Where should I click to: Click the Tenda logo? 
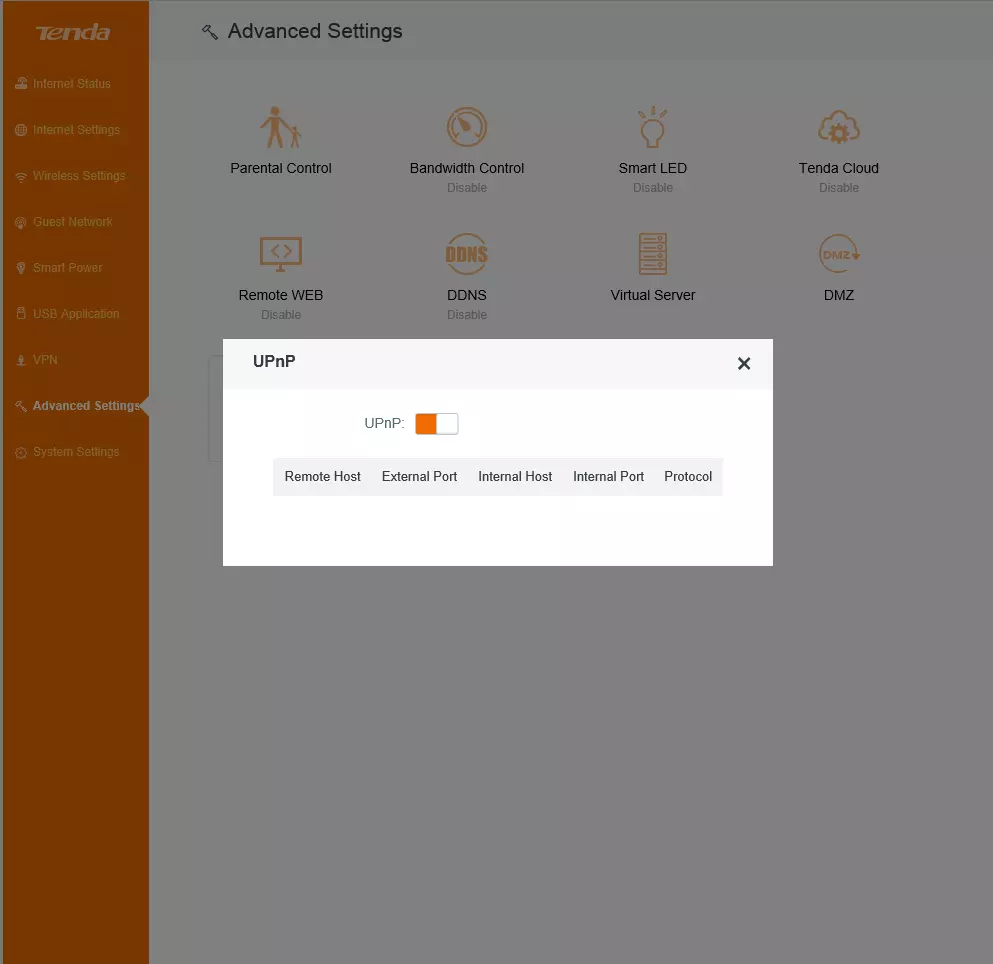tap(73, 32)
